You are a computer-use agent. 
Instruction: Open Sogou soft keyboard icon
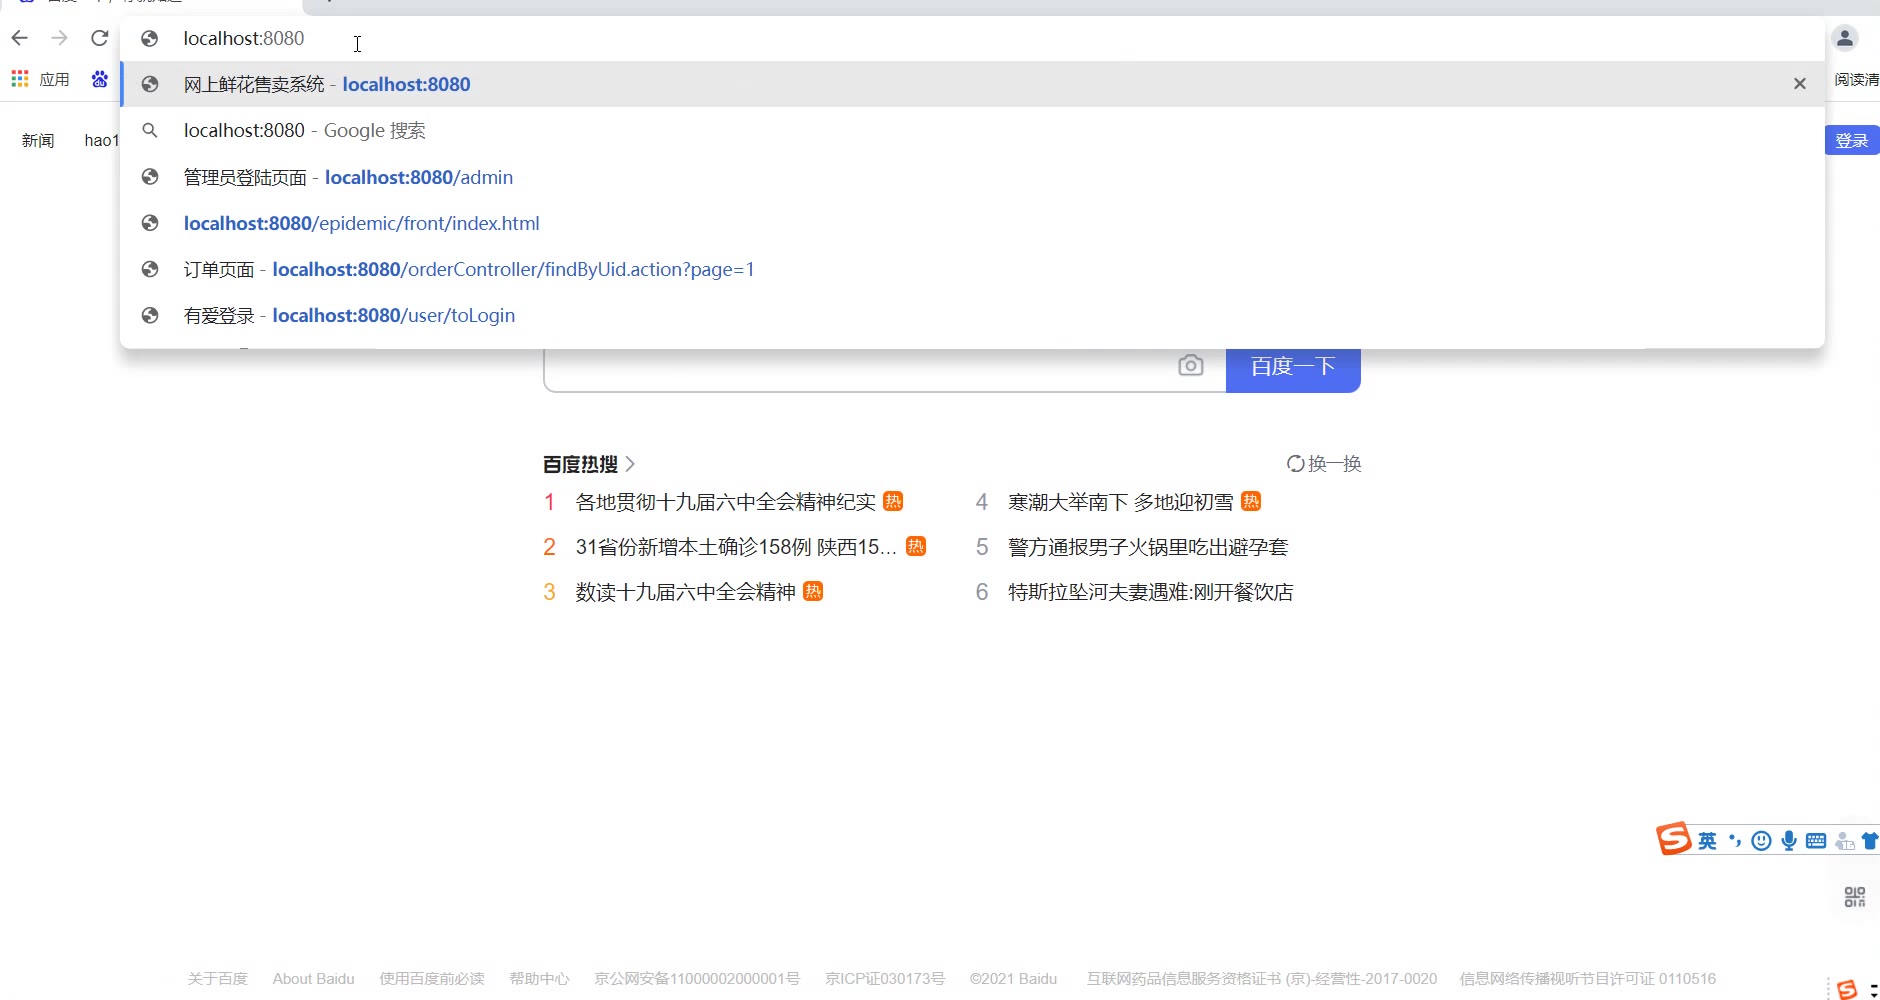1816,841
